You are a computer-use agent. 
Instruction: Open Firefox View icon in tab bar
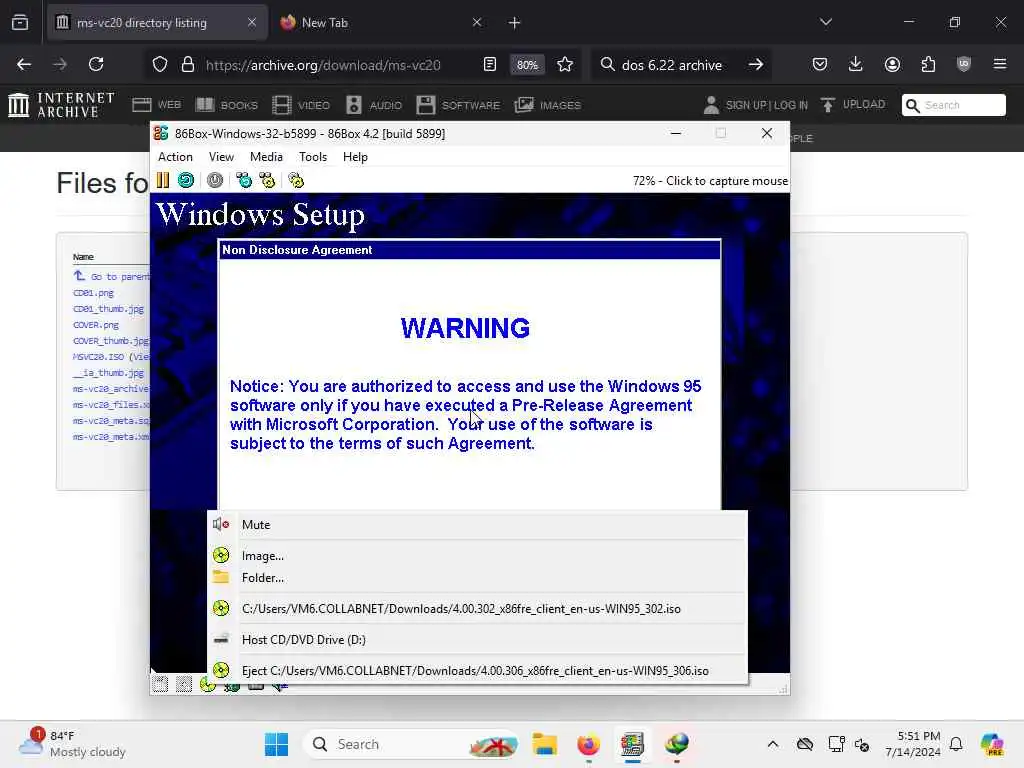tap(20, 23)
